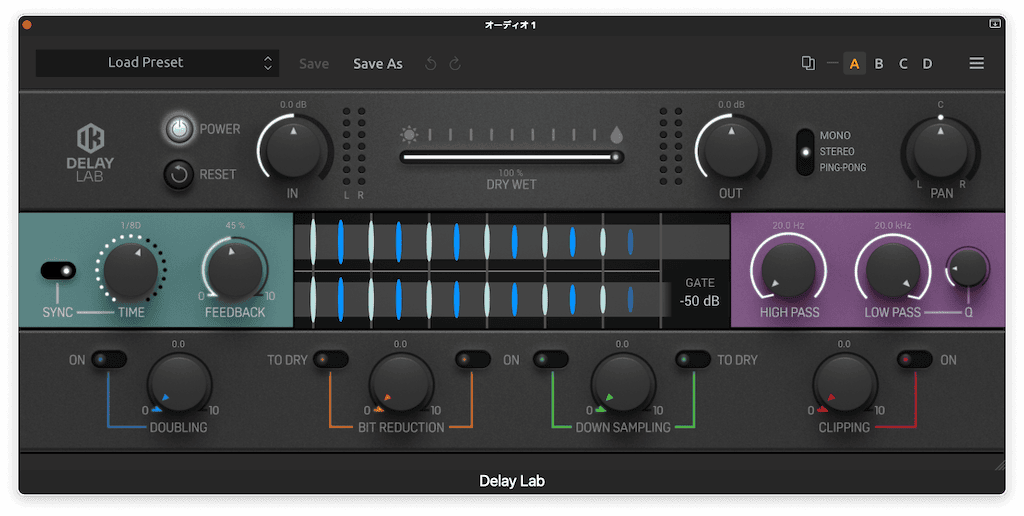Image resolution: width=1024 pixels, height=516 pixels.
Task: Click the delay TIME knob
Action: coord(131,270)
